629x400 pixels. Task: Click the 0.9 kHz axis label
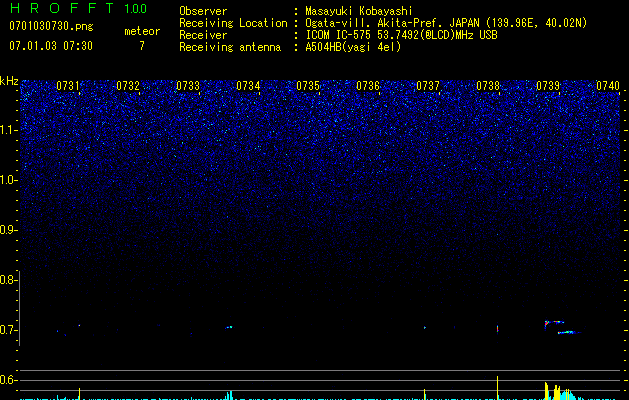click(x=9, y=230)
